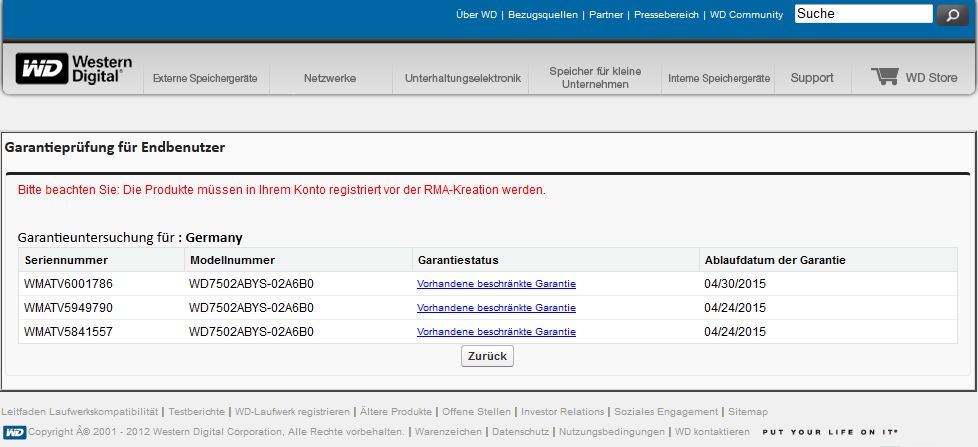The width and height of the screenshot is (978, 447).
Task: Select model number in WMATV6001786 row
Action: pyautogui.click(x=251, y=284)
